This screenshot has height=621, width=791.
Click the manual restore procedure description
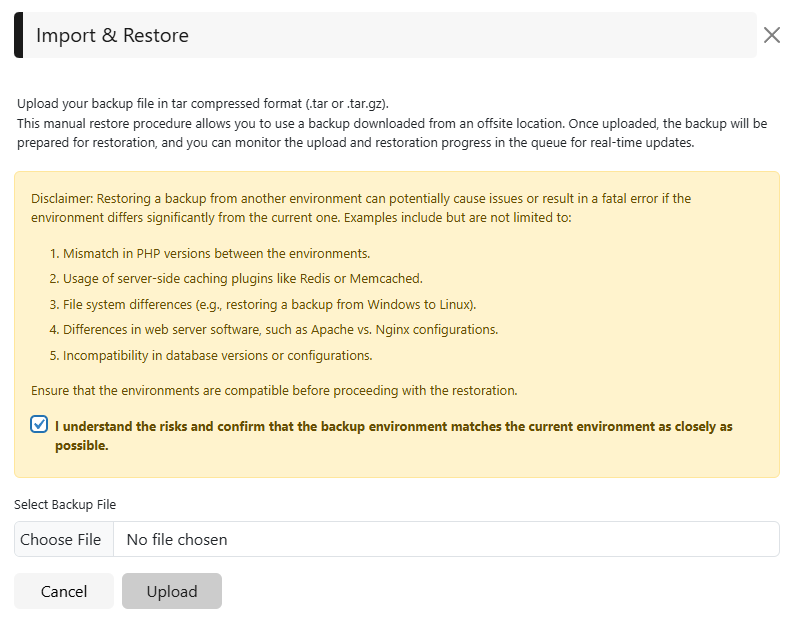(x=391, y=133)
